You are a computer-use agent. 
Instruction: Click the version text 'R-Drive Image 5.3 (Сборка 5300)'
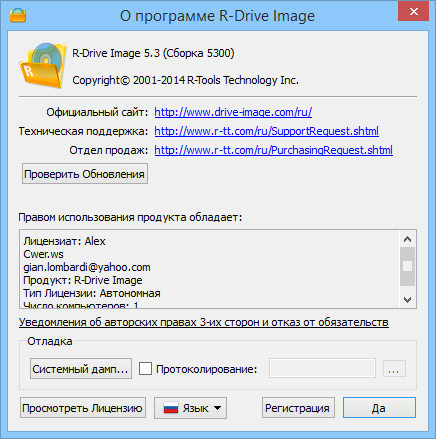(x=153, y=53)
